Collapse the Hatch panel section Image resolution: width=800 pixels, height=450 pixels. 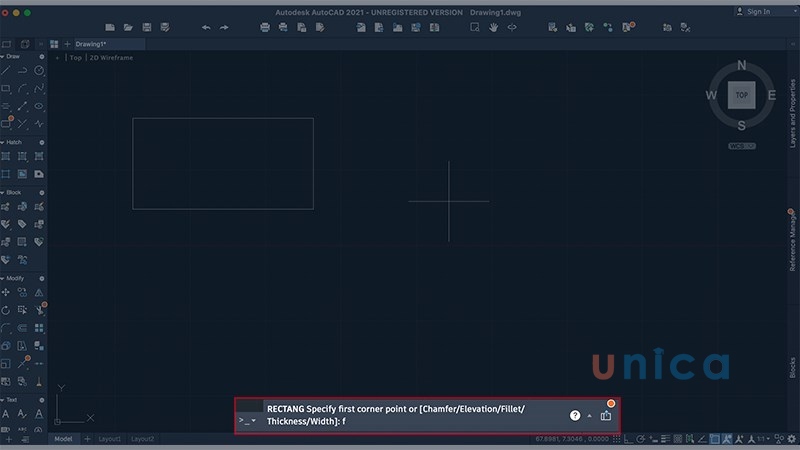point(3,142)
